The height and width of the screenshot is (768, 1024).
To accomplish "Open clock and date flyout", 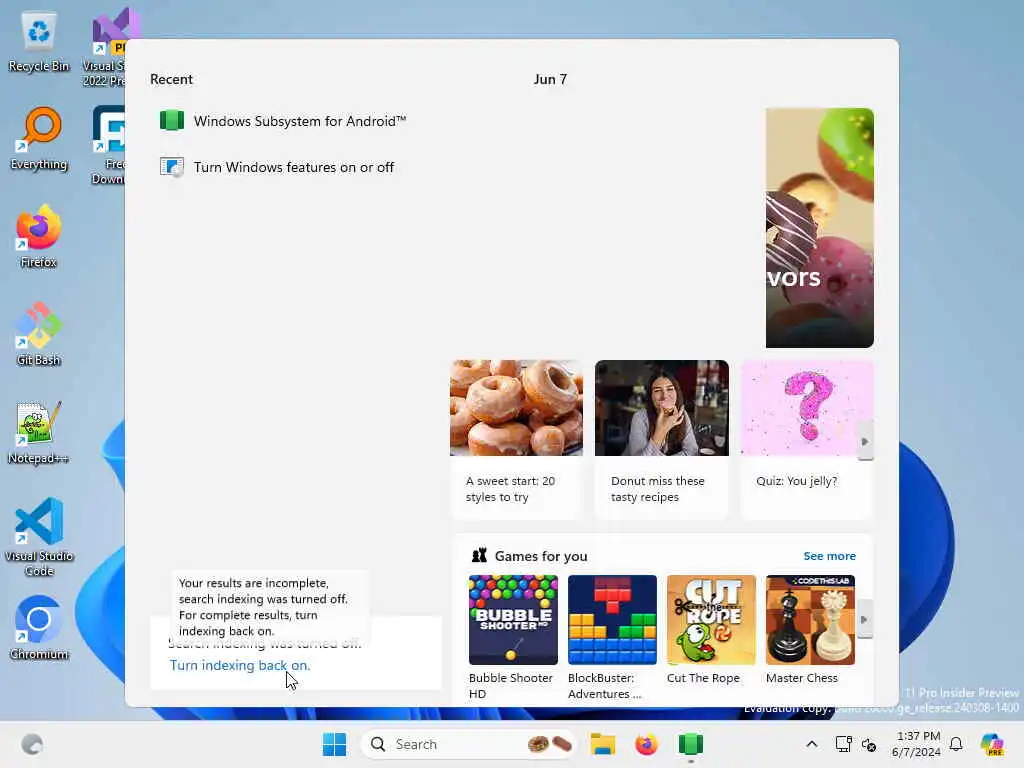I will point(917,744).
